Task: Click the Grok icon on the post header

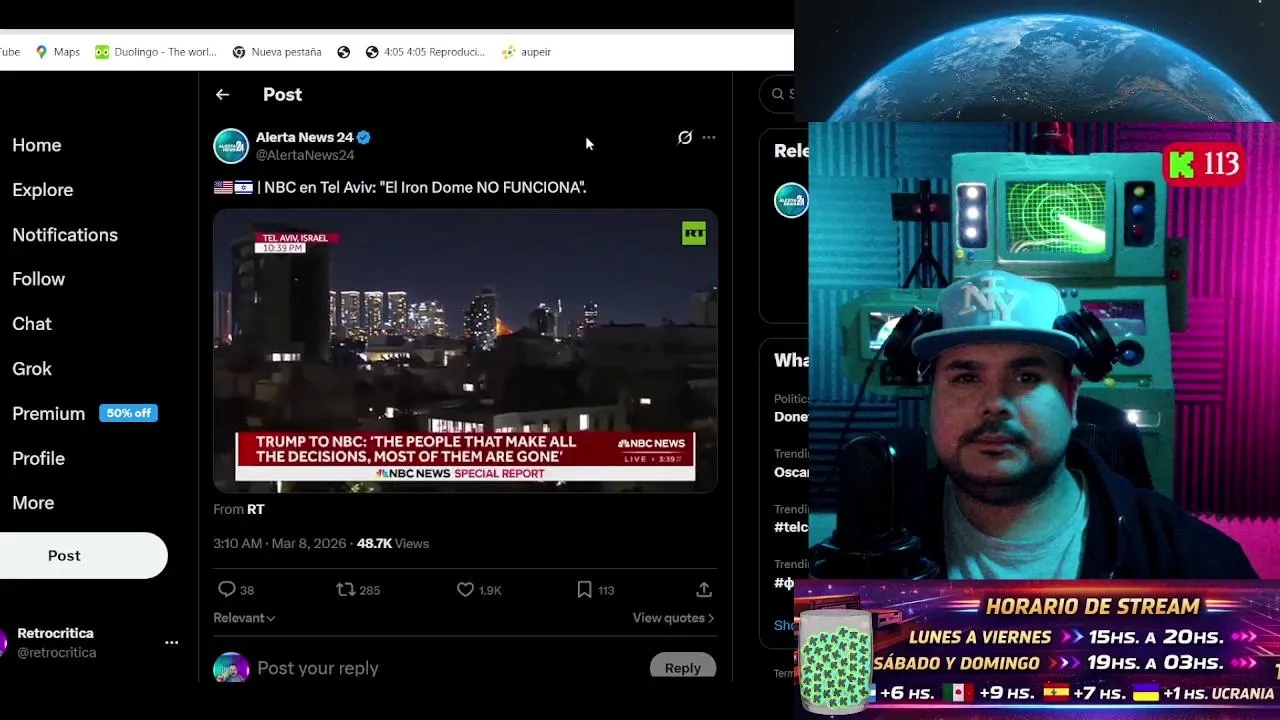Action: (x=685, y=137)
